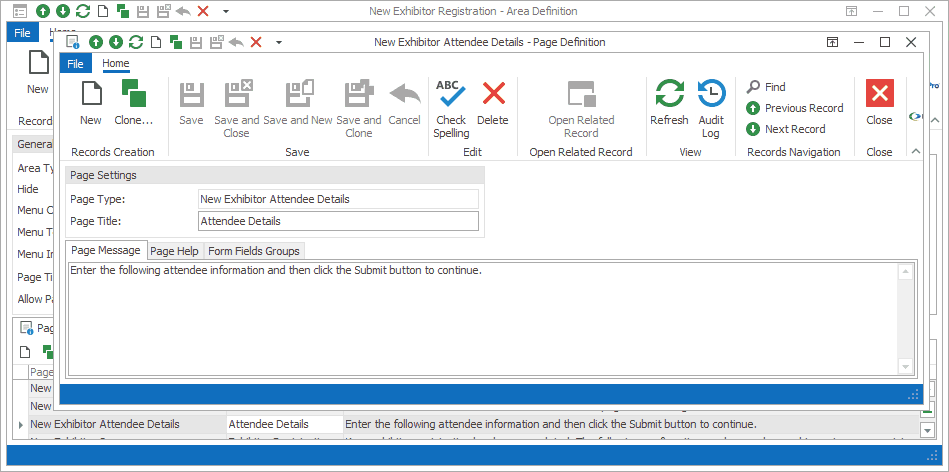The image size is (949, 472).
Task: Click the Cancel ribbon button
Action: [404, 103]
